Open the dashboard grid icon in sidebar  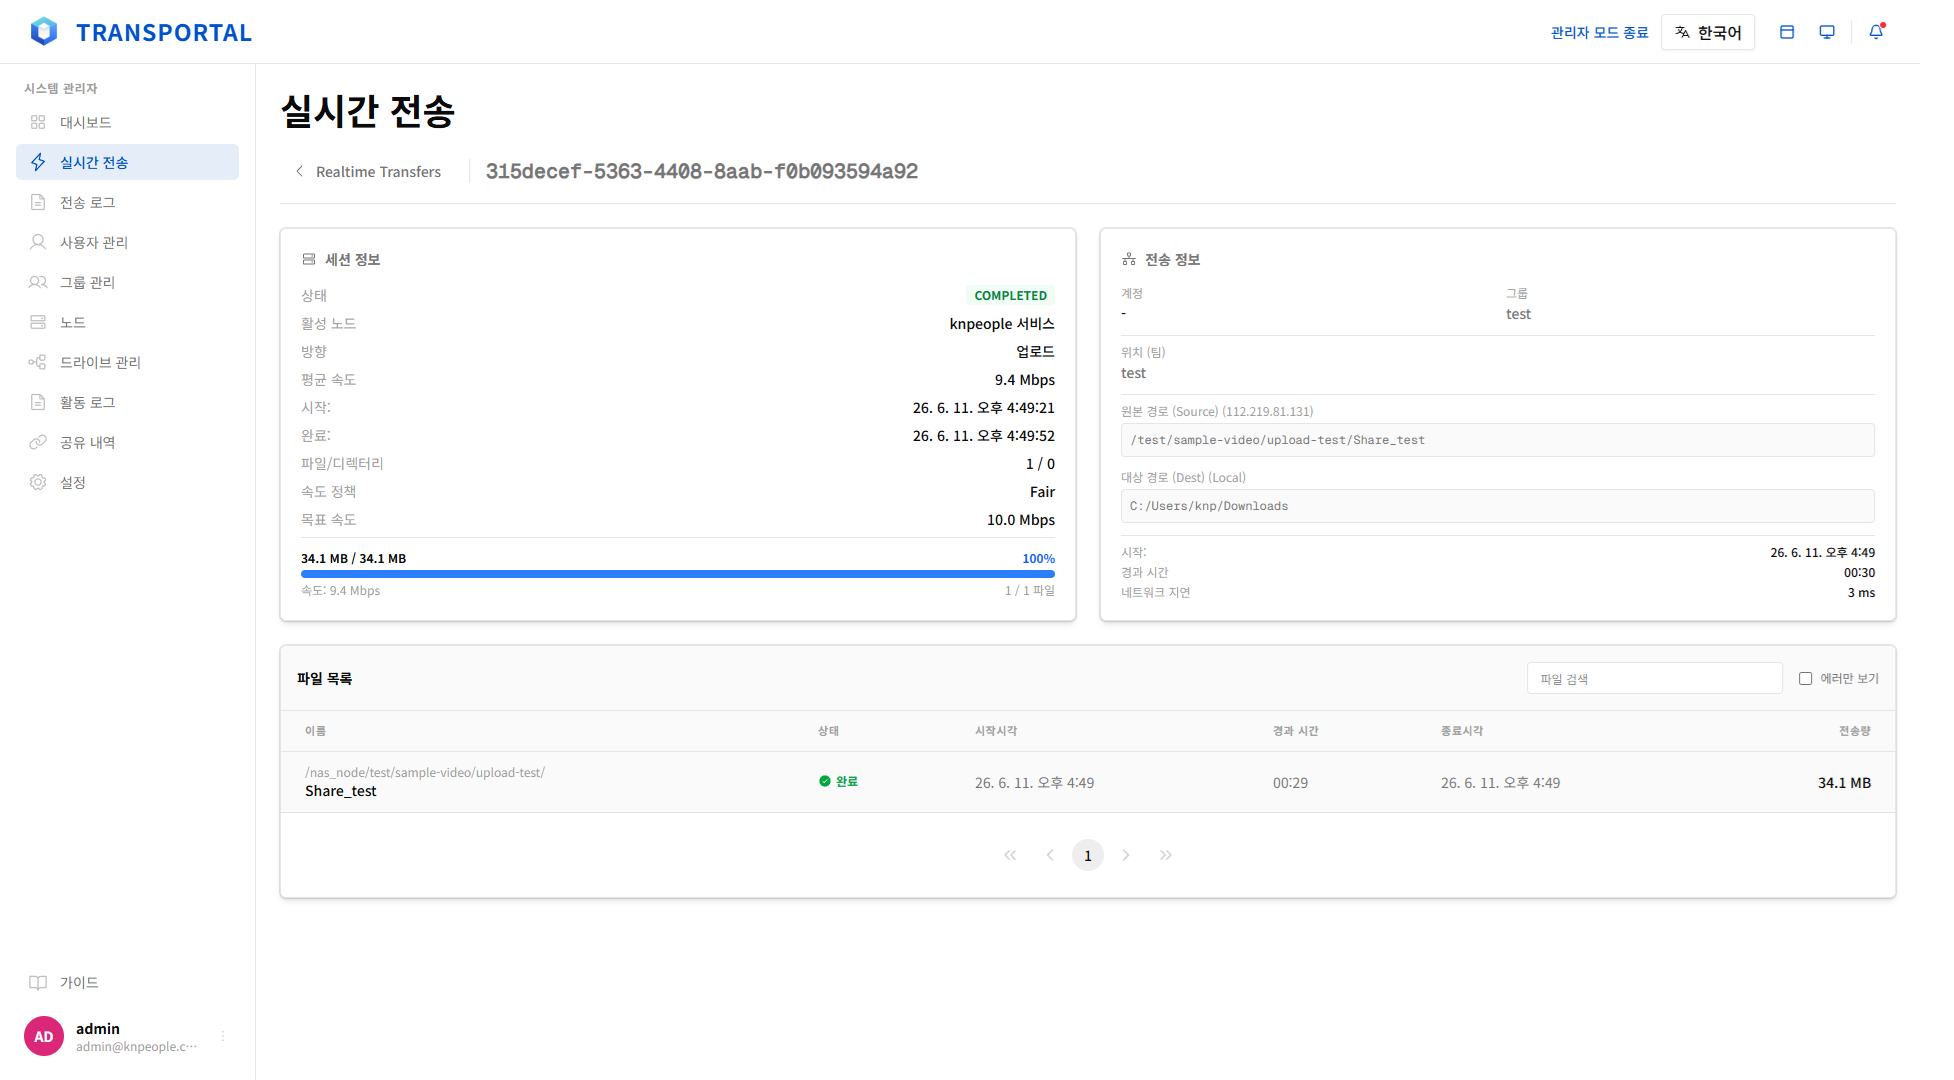click(x=38, y=122)
